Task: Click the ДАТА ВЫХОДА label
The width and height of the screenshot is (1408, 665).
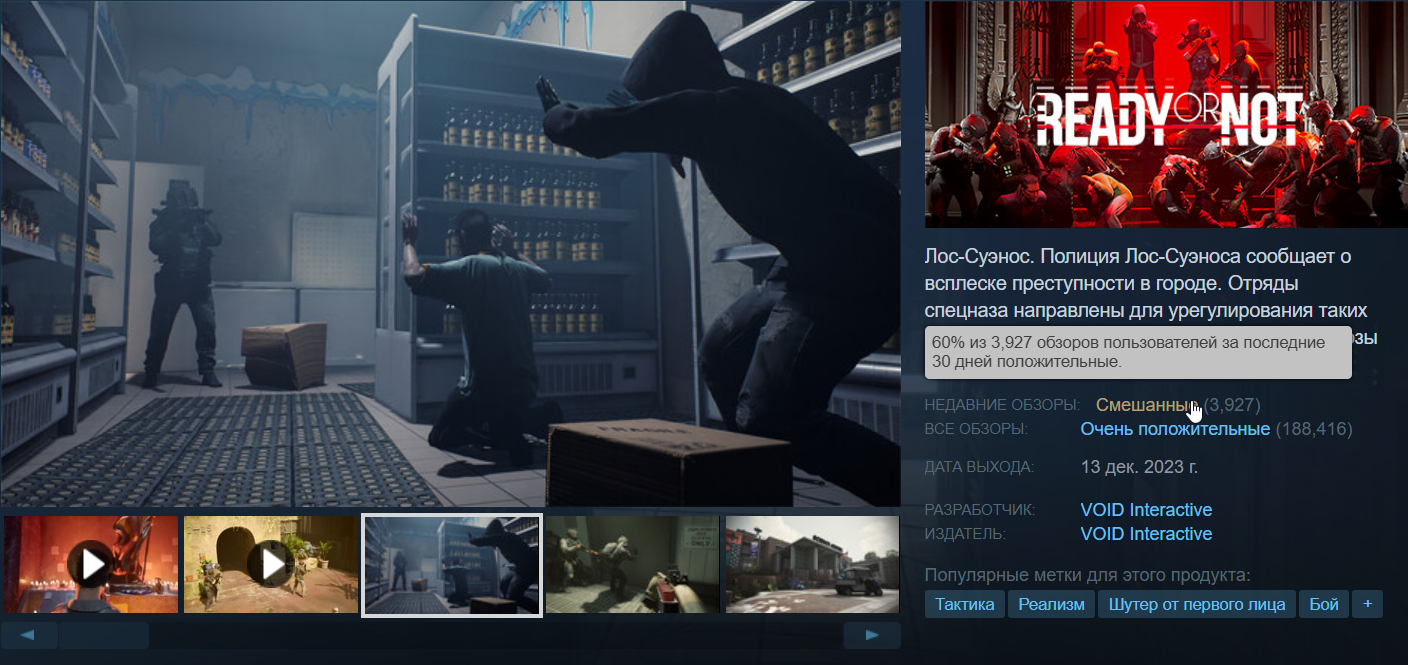Action: (x=979, y=467)
